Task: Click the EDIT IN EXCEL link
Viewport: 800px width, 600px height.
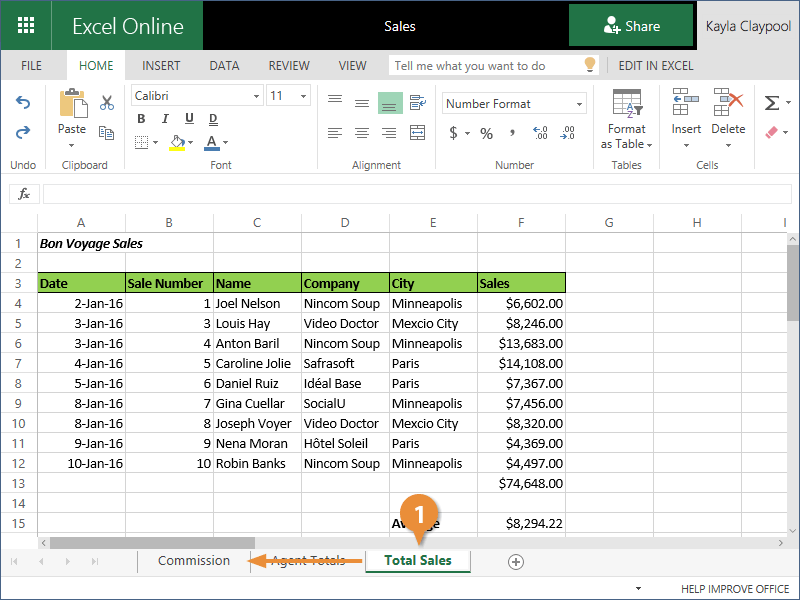Action: pos(655,66)
